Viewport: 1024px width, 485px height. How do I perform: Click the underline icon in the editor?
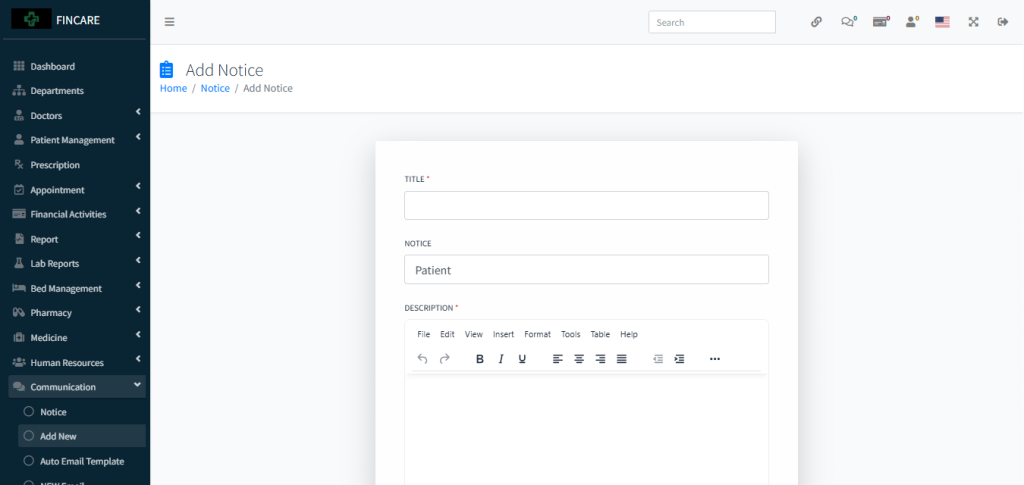pos(522,359)
